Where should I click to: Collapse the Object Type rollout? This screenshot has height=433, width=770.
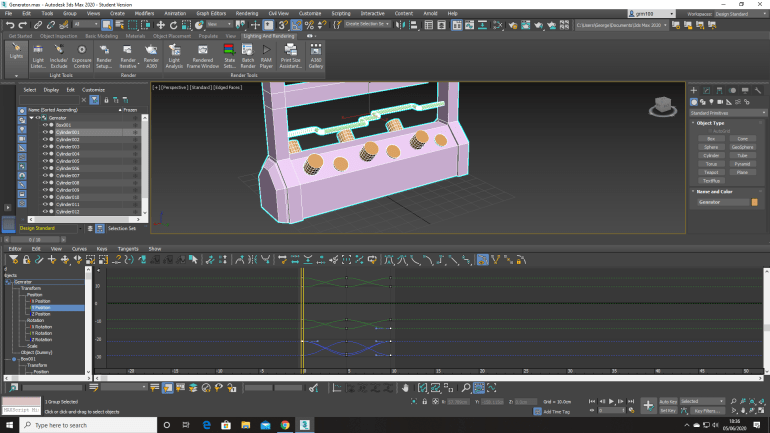[693, 123]
